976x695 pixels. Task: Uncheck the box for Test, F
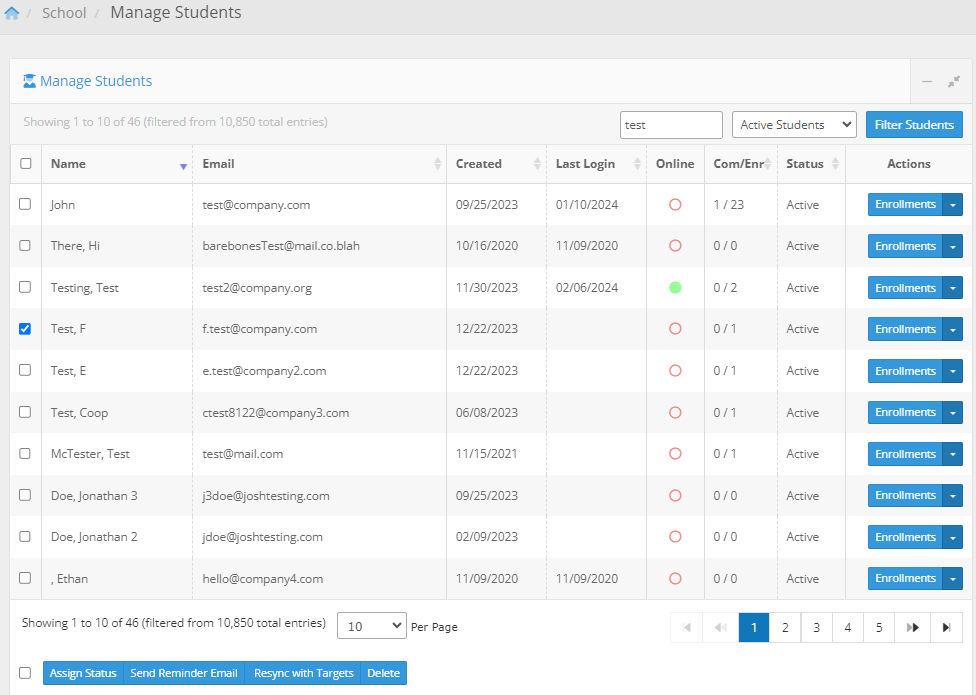(25, 329)
